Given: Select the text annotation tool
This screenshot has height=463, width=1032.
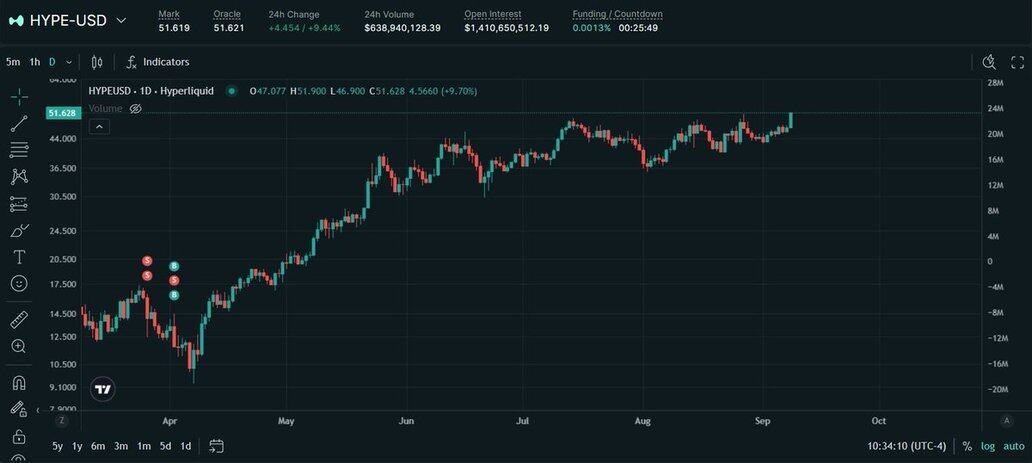Looking at the screenshot, I should point(19,257).
